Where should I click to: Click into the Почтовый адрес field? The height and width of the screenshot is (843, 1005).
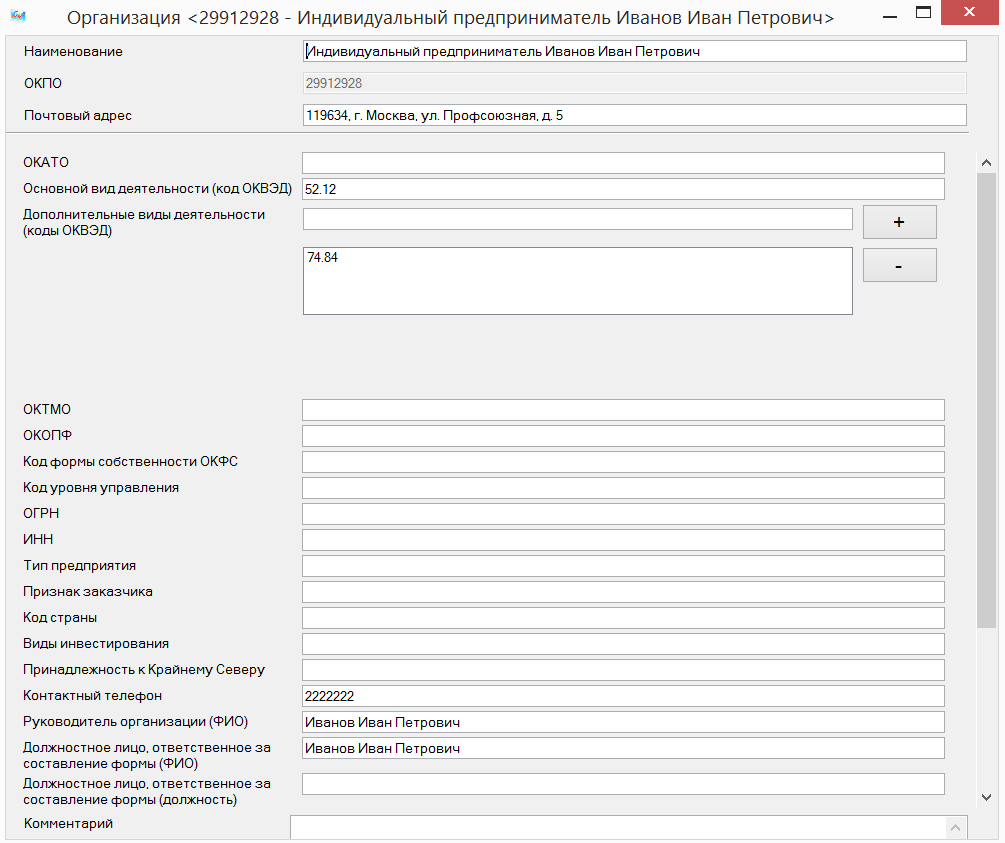click(x=634, y=116)
